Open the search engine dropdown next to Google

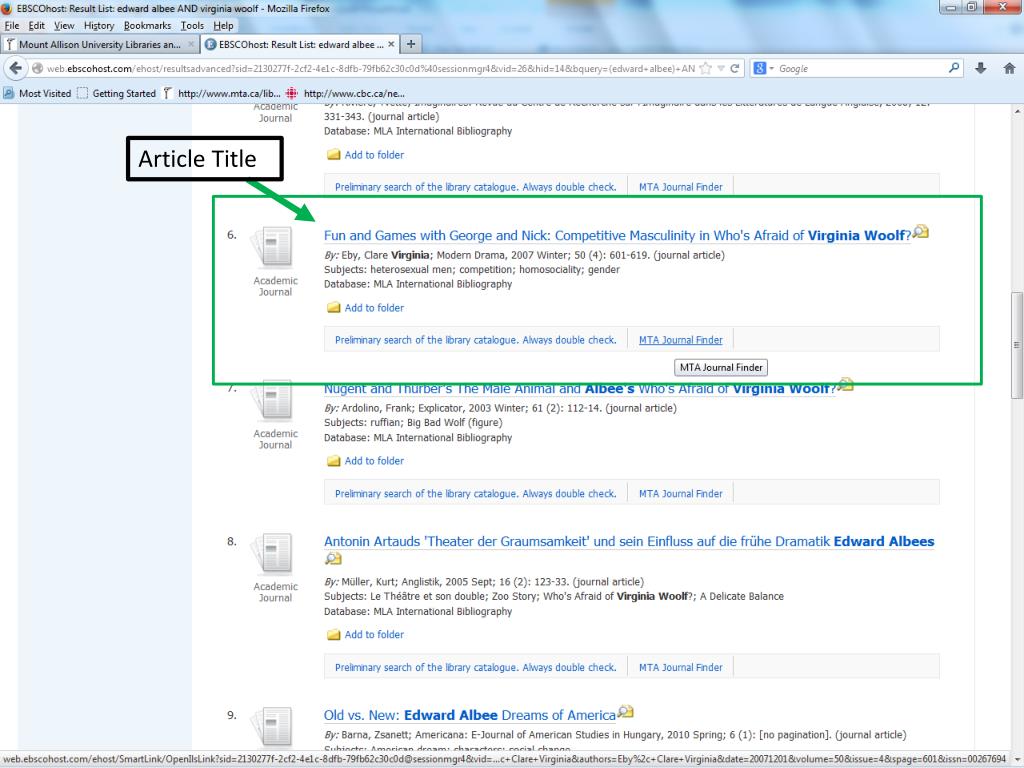click(771, 68)
